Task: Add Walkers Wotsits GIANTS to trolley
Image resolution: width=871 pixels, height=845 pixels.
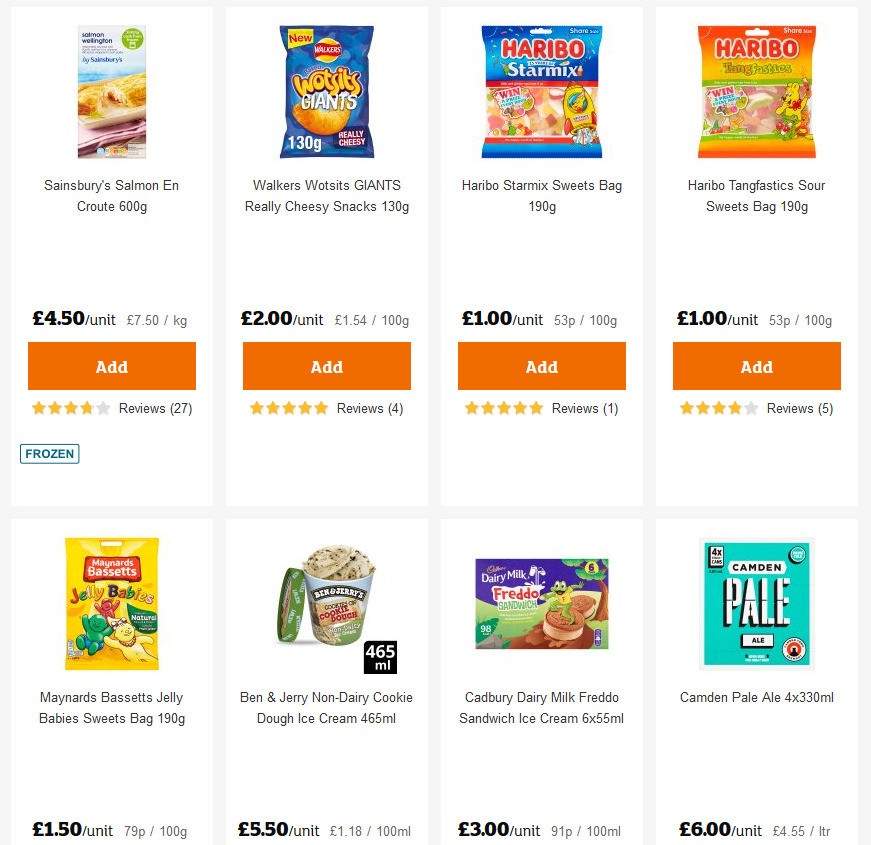Action: (x=326, y=366)
